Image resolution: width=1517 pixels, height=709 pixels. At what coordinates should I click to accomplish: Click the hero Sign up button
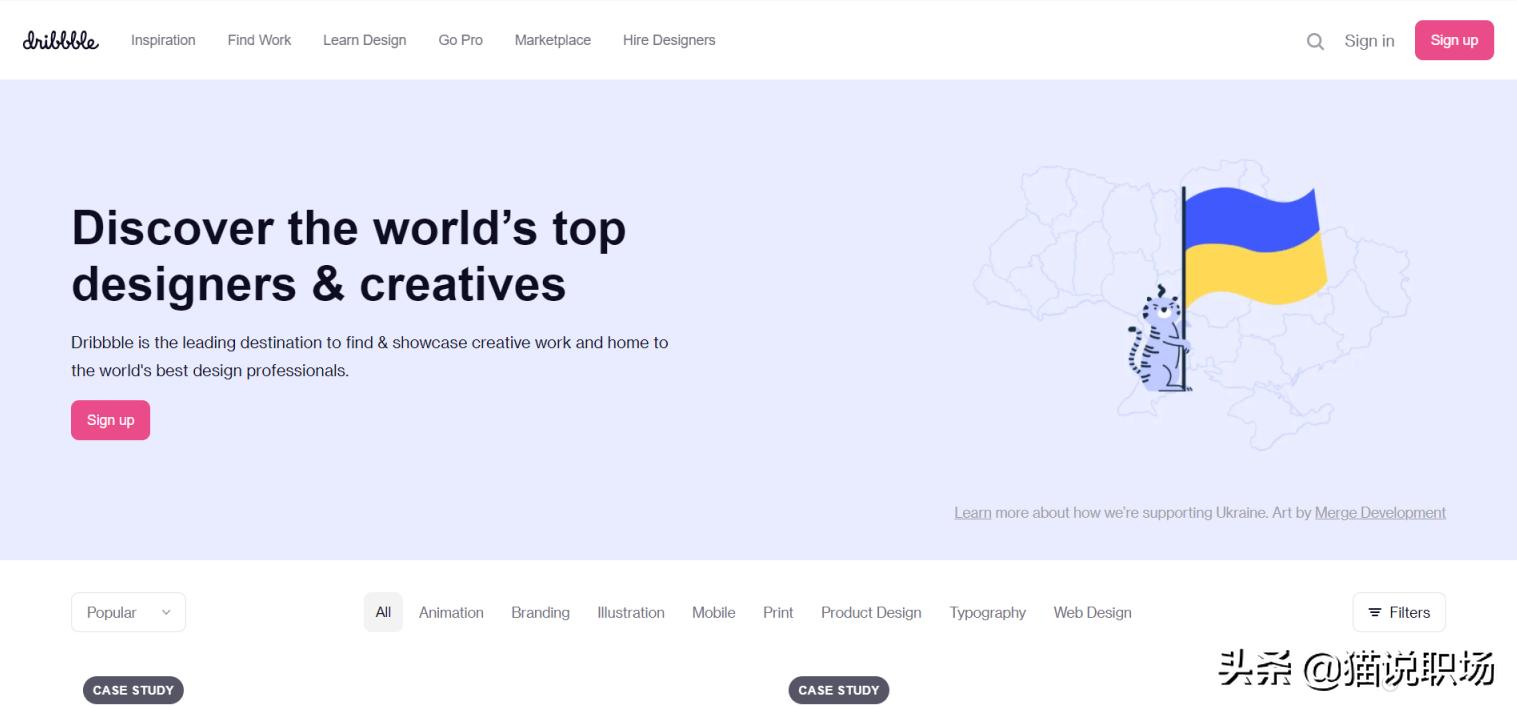[x=110, y=420]
